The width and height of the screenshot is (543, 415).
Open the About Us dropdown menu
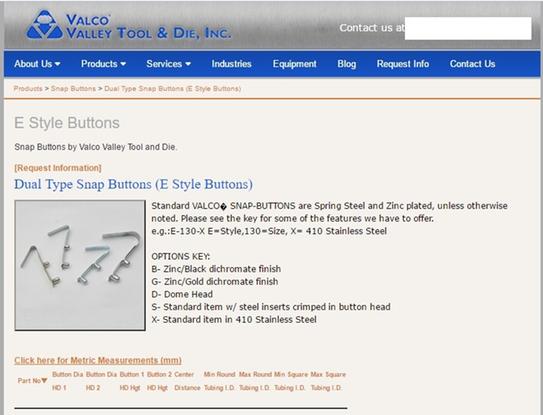pos(37,64)
